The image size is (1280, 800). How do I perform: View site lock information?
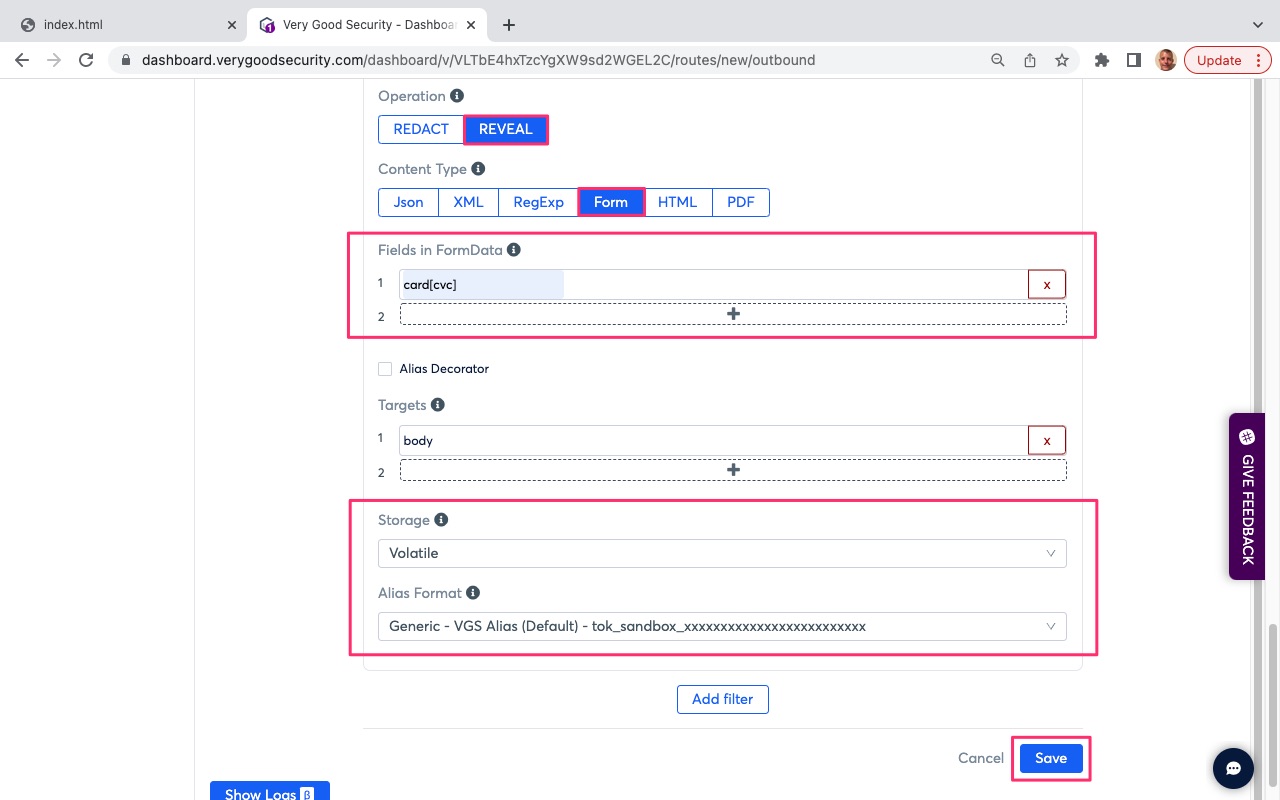[x=126, y=60]
